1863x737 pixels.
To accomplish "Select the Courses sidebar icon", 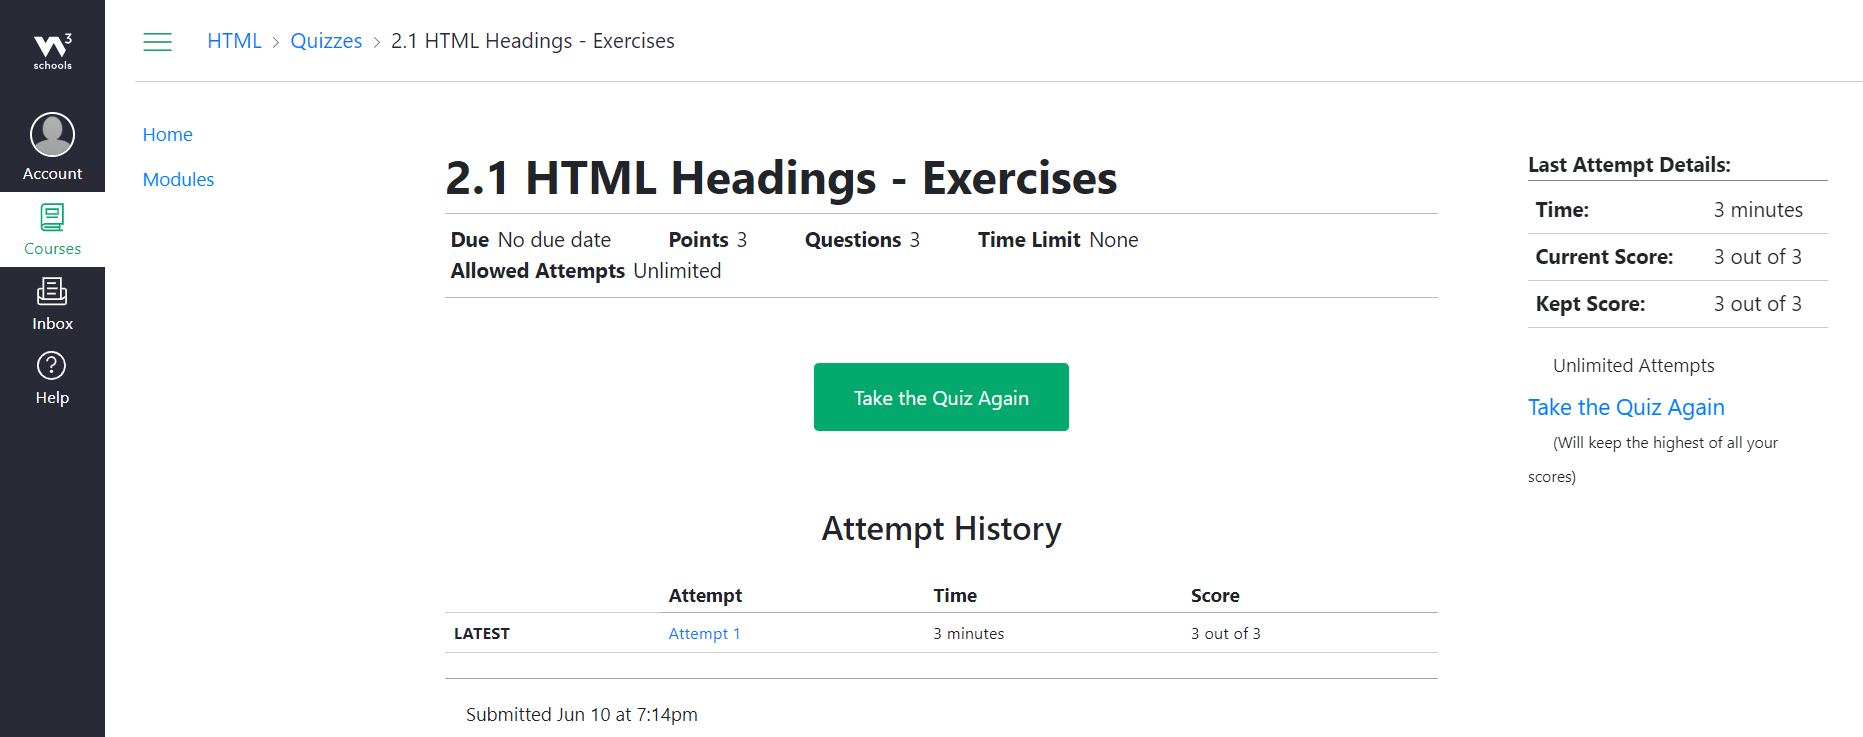I will pos(51,229).
